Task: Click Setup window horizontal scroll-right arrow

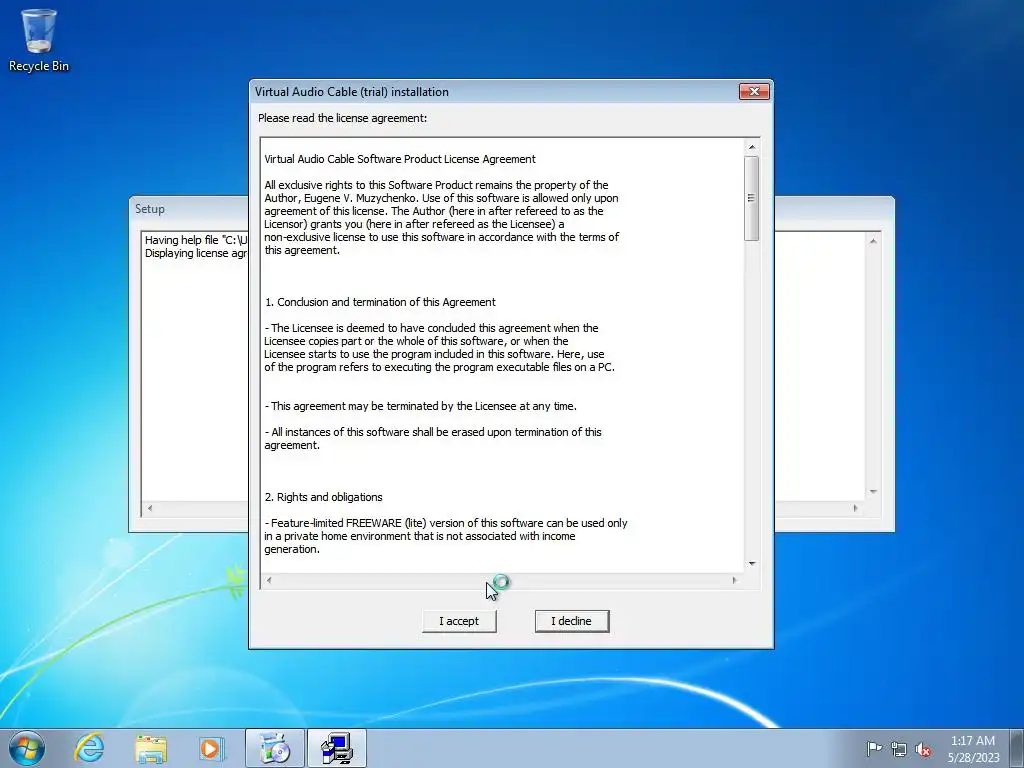Action: click(855, 508)
